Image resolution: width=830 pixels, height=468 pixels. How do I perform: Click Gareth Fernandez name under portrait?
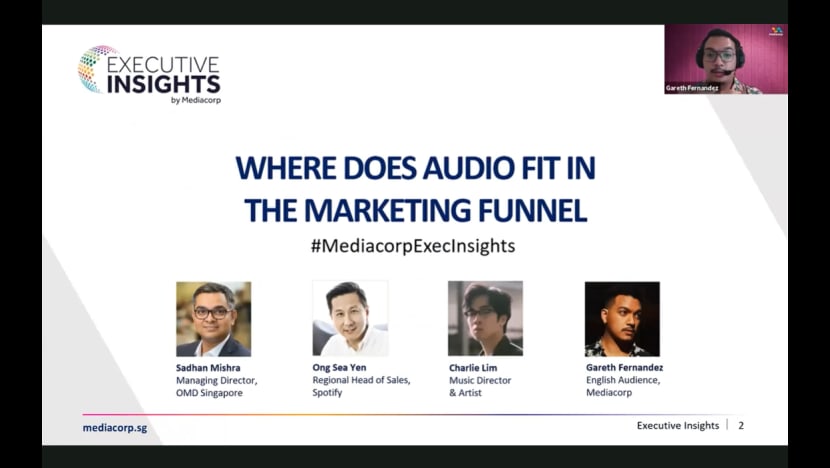tap(624, 367)
